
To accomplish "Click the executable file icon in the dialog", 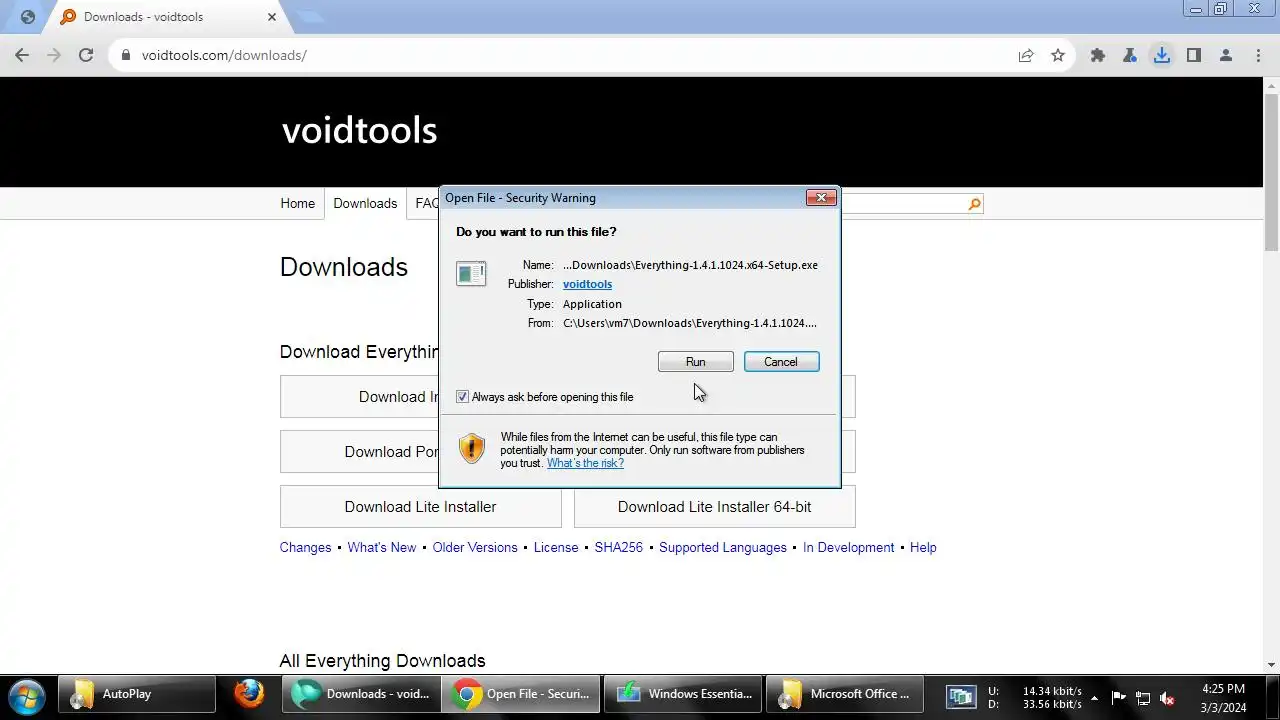I will click(x=471, y=273).
